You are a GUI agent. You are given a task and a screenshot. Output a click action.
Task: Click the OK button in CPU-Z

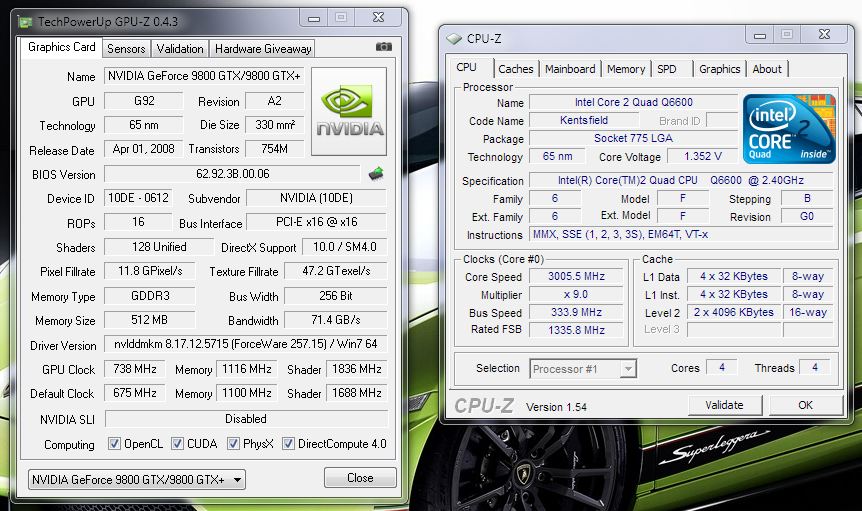point(805,405)
